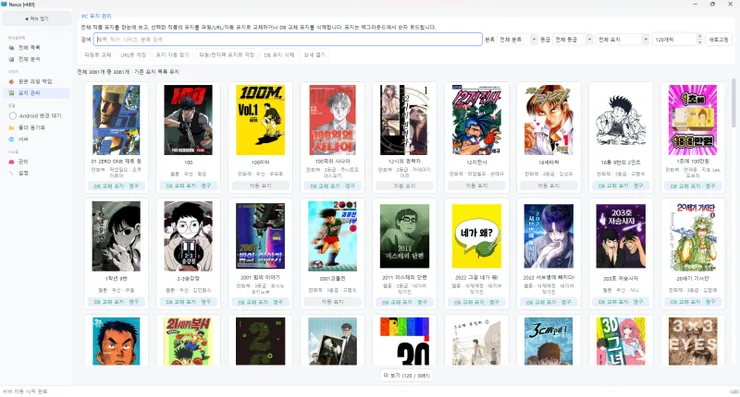Open 전체 목록 in the sidebar

[35, 48]
